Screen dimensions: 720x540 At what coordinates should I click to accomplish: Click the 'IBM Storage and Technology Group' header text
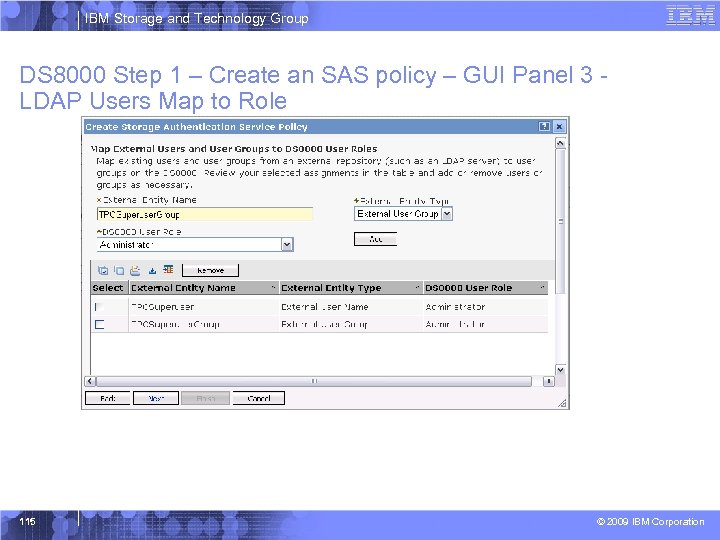pyautogui.click(x=197, y=18)
